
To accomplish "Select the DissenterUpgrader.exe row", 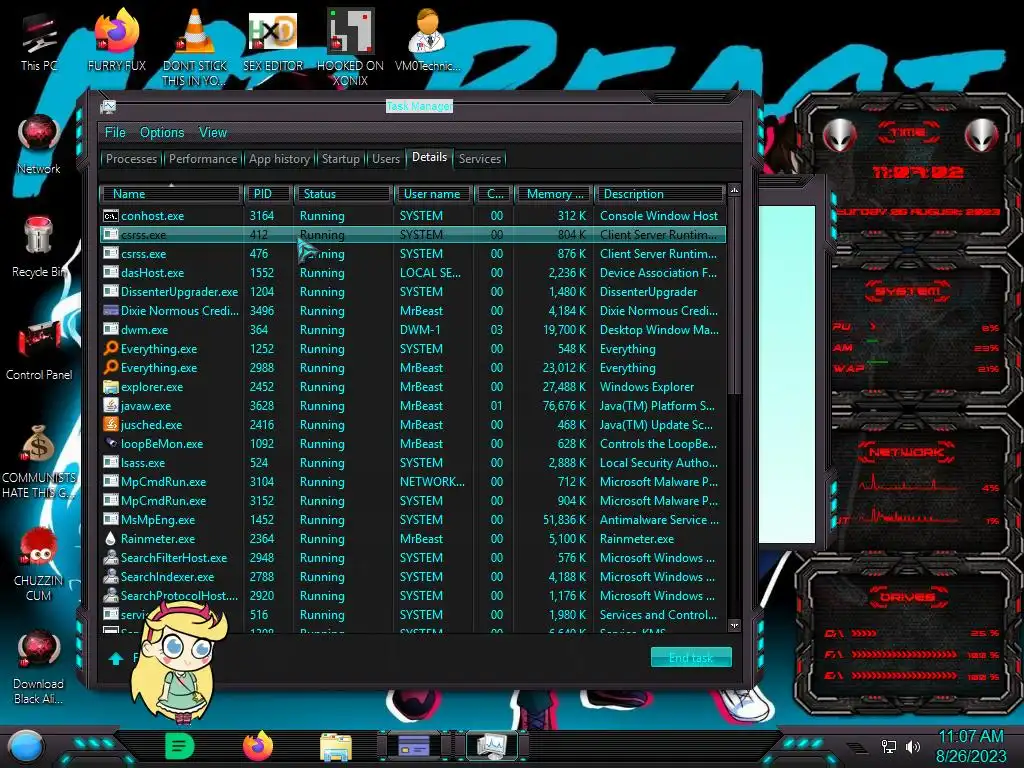I will coord(413,292).
